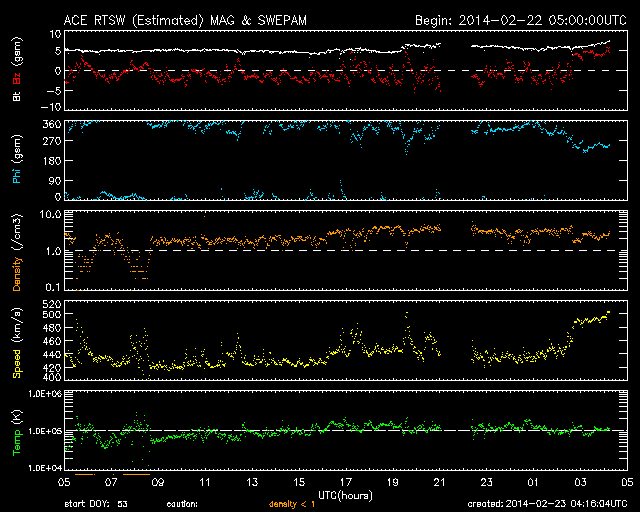Click the 01 hour tick label
The height and width of the screenshot is (512, 640).
[x=533, y=482]
